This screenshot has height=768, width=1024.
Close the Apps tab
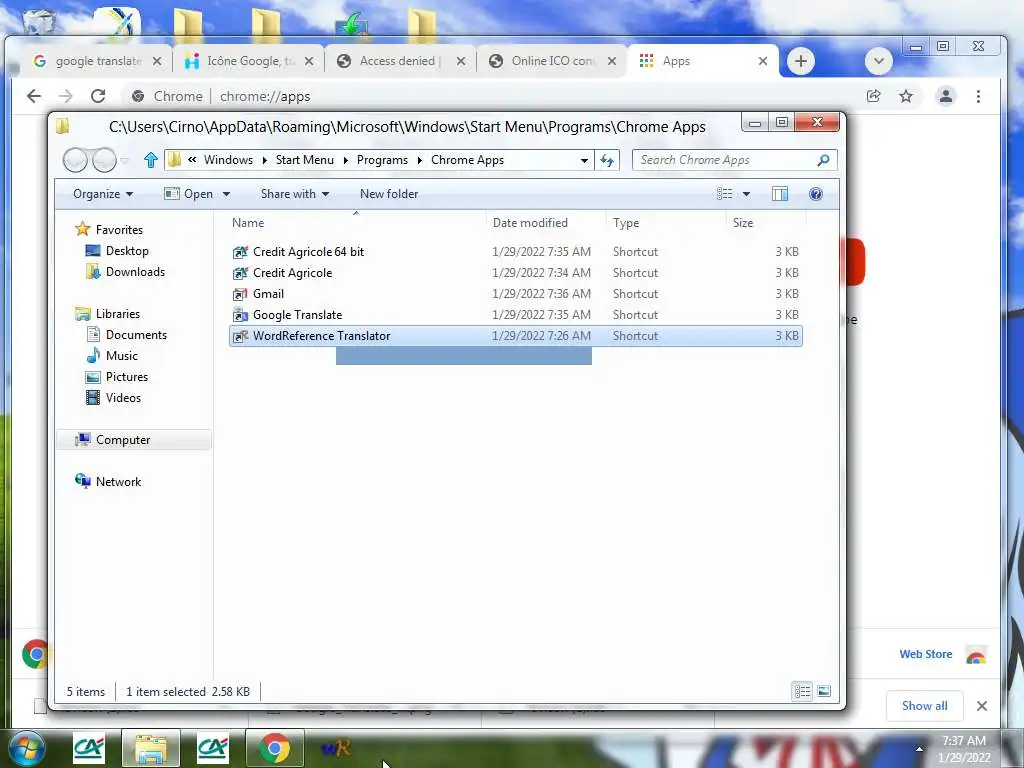tap(762, 61)
